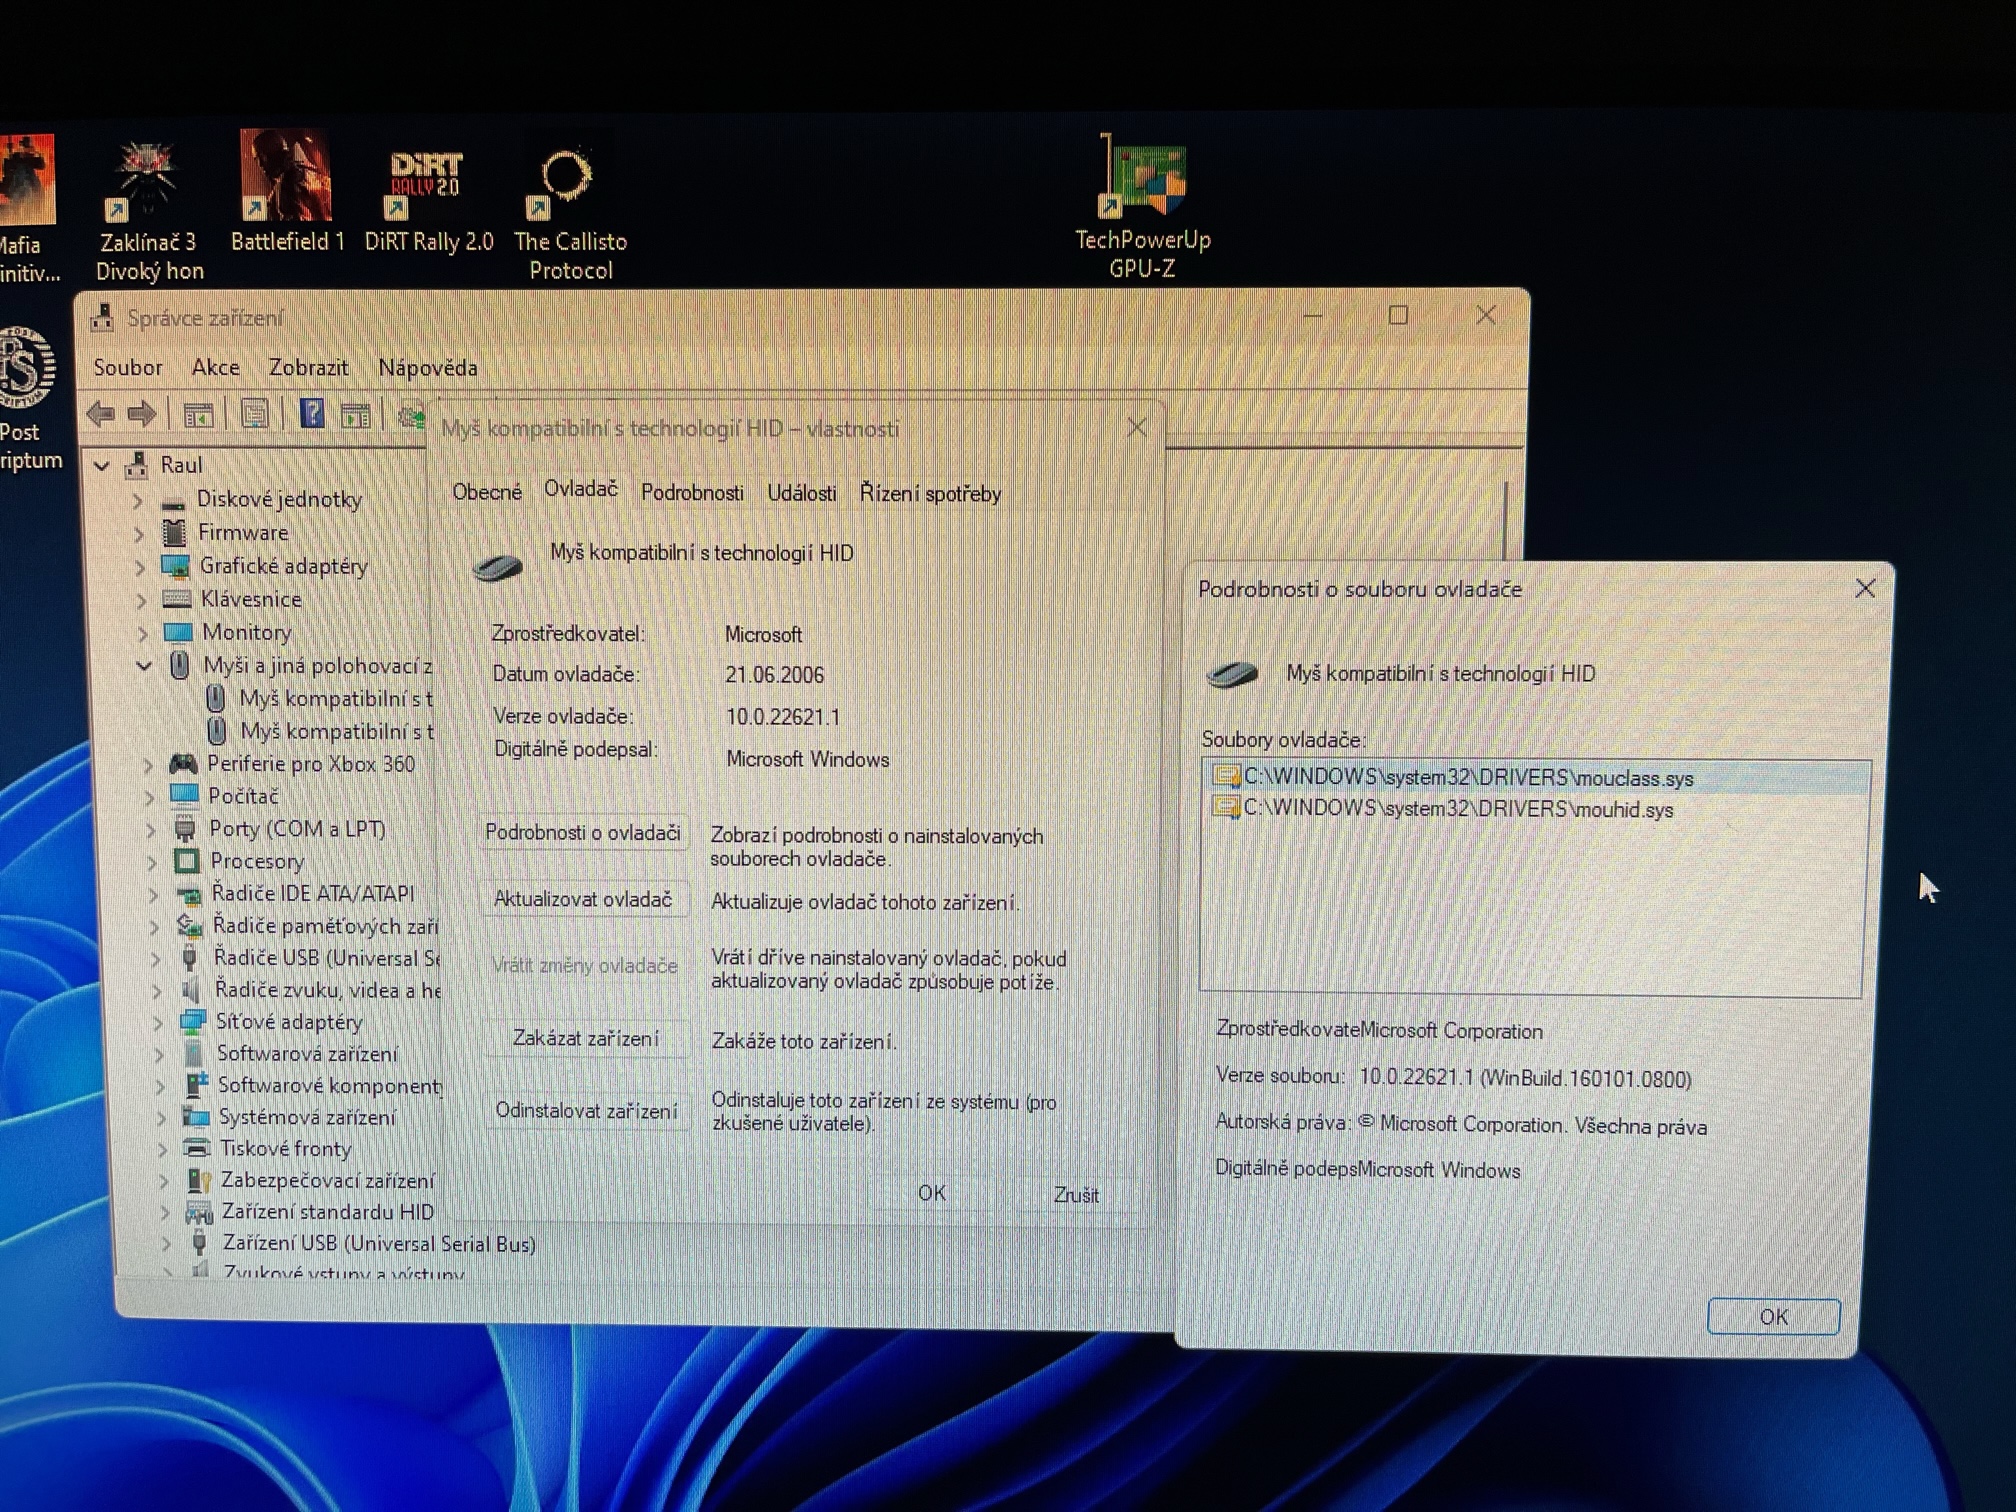Select Procesory in the device tree
The image size is (2016, 1512).
pyautogui.click(x=256, y=861)
